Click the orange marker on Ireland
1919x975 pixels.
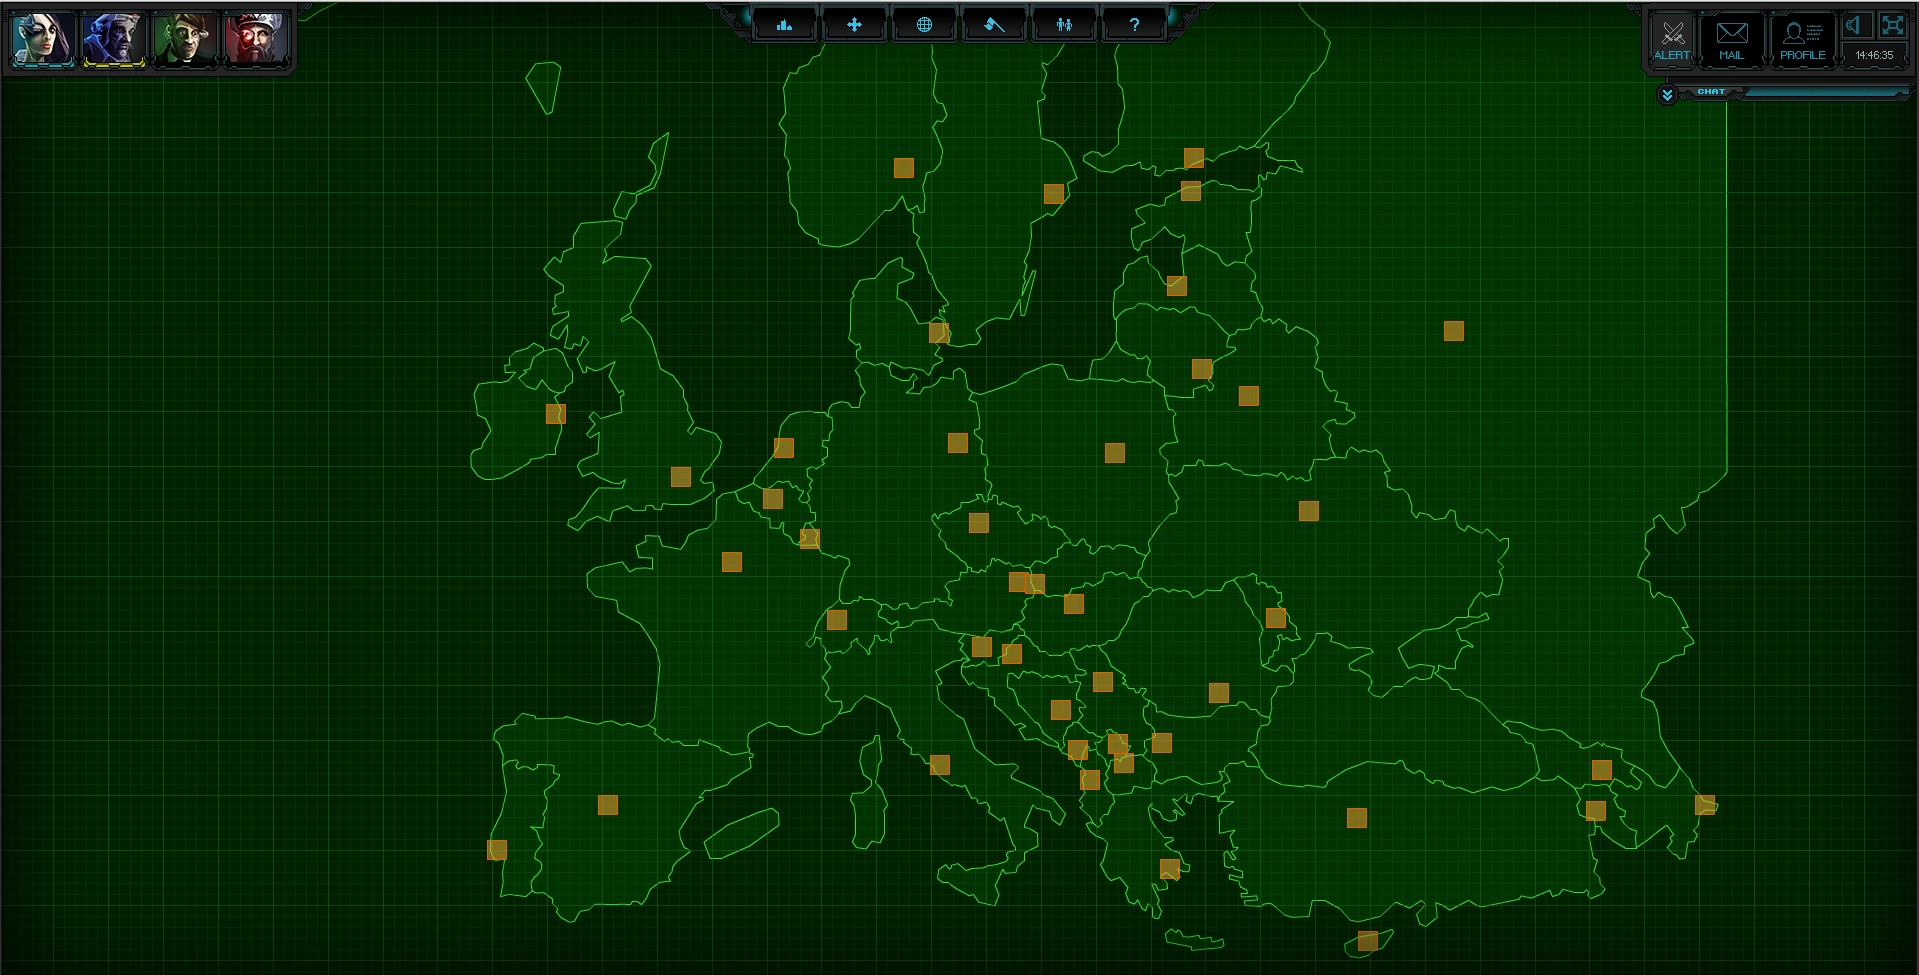point(556,414)
